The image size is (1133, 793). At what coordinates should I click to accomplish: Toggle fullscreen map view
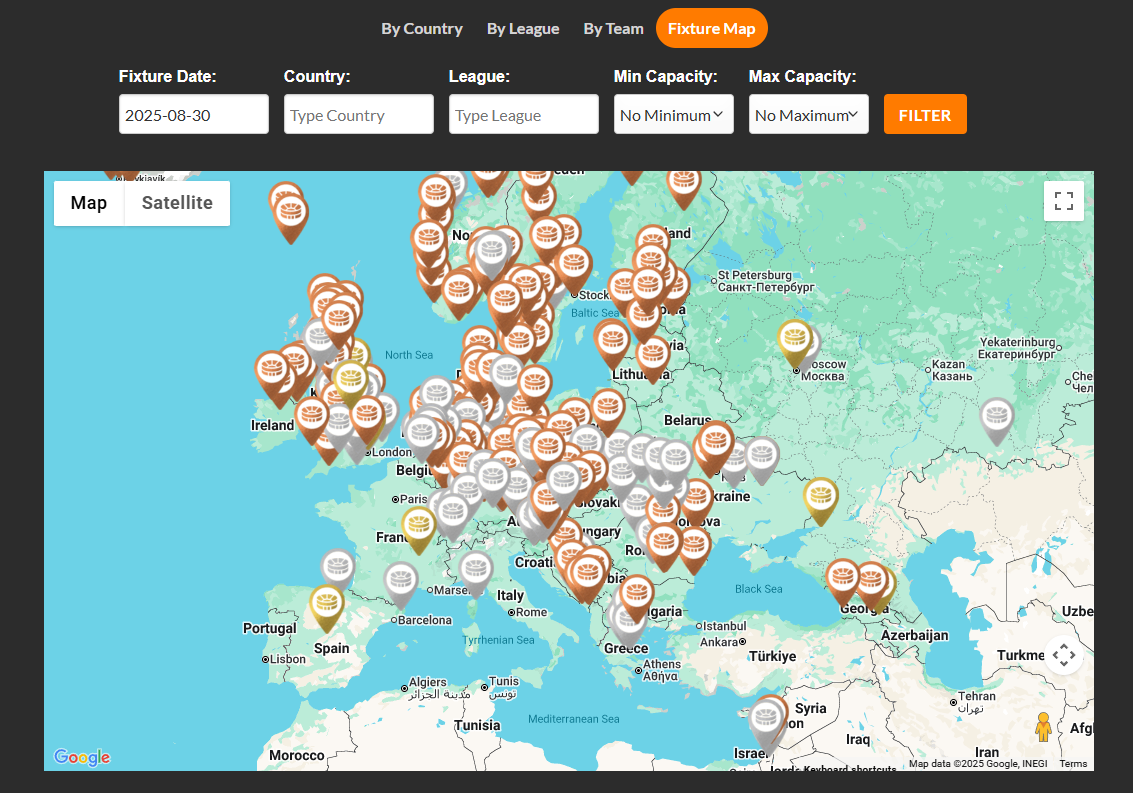pos(1063,200)
